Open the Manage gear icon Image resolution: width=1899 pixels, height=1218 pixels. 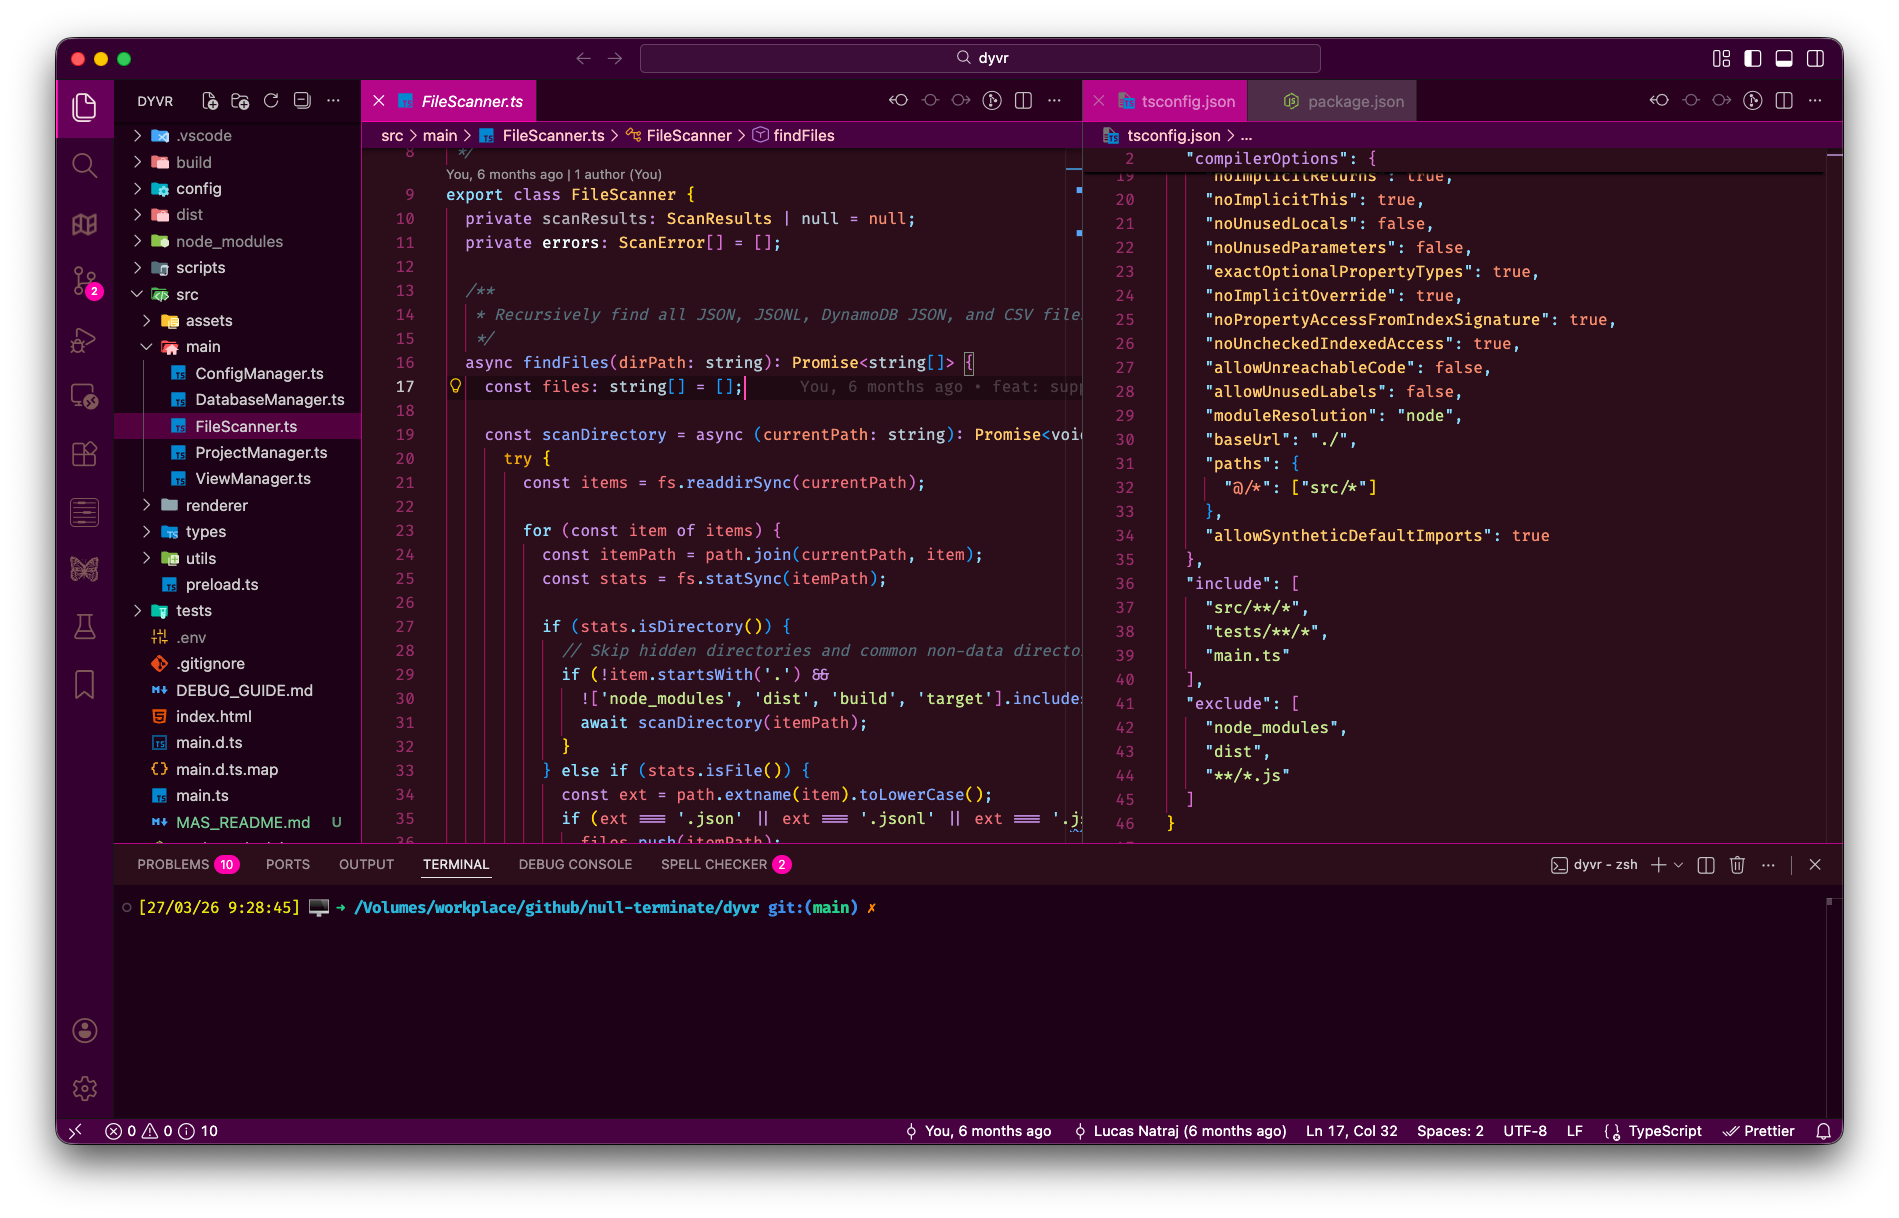85,1088
